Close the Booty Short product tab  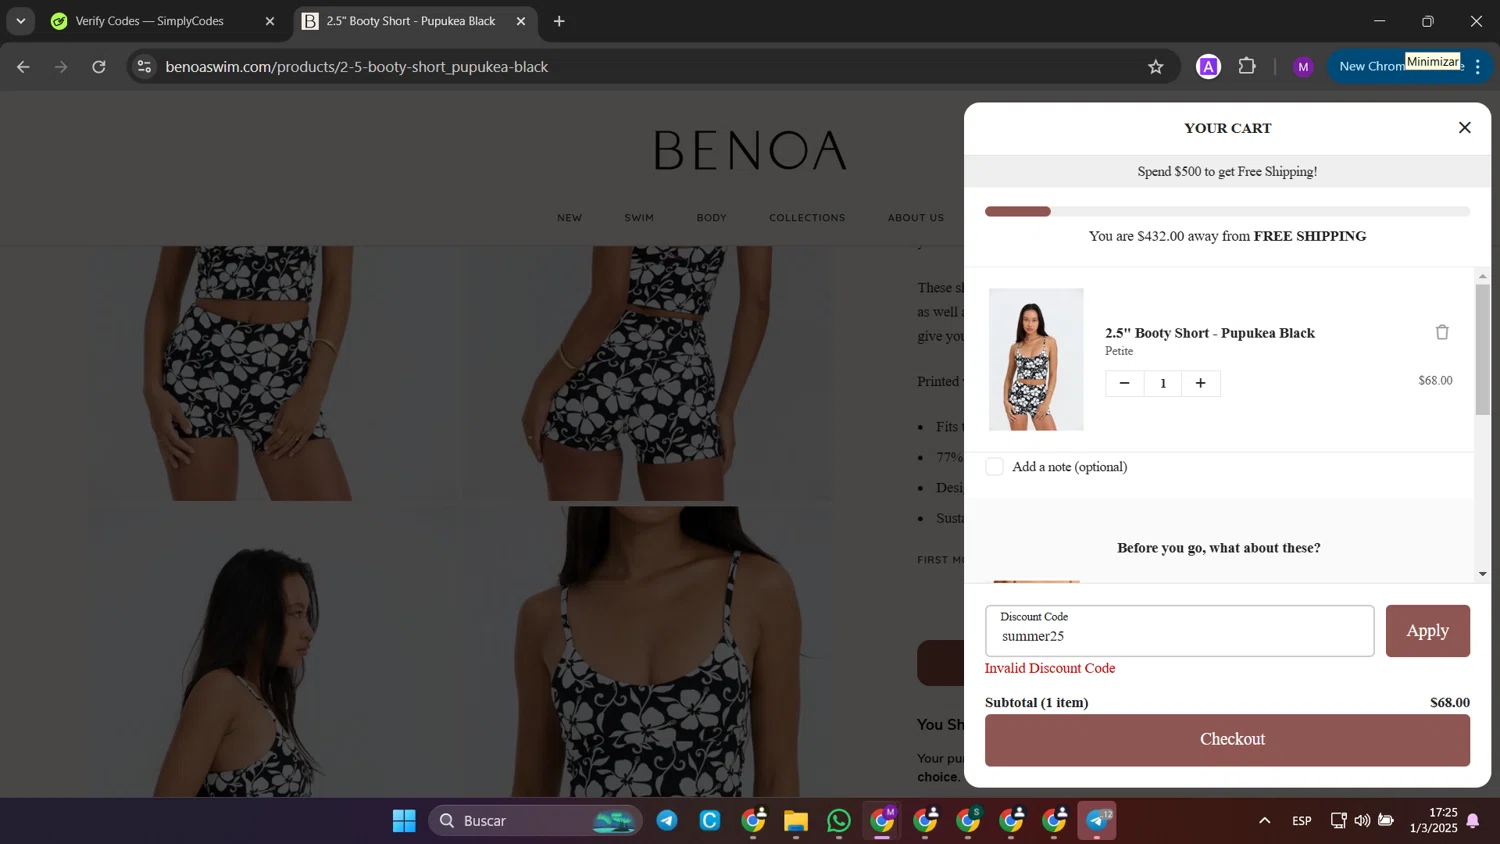(x=520, y=21)
